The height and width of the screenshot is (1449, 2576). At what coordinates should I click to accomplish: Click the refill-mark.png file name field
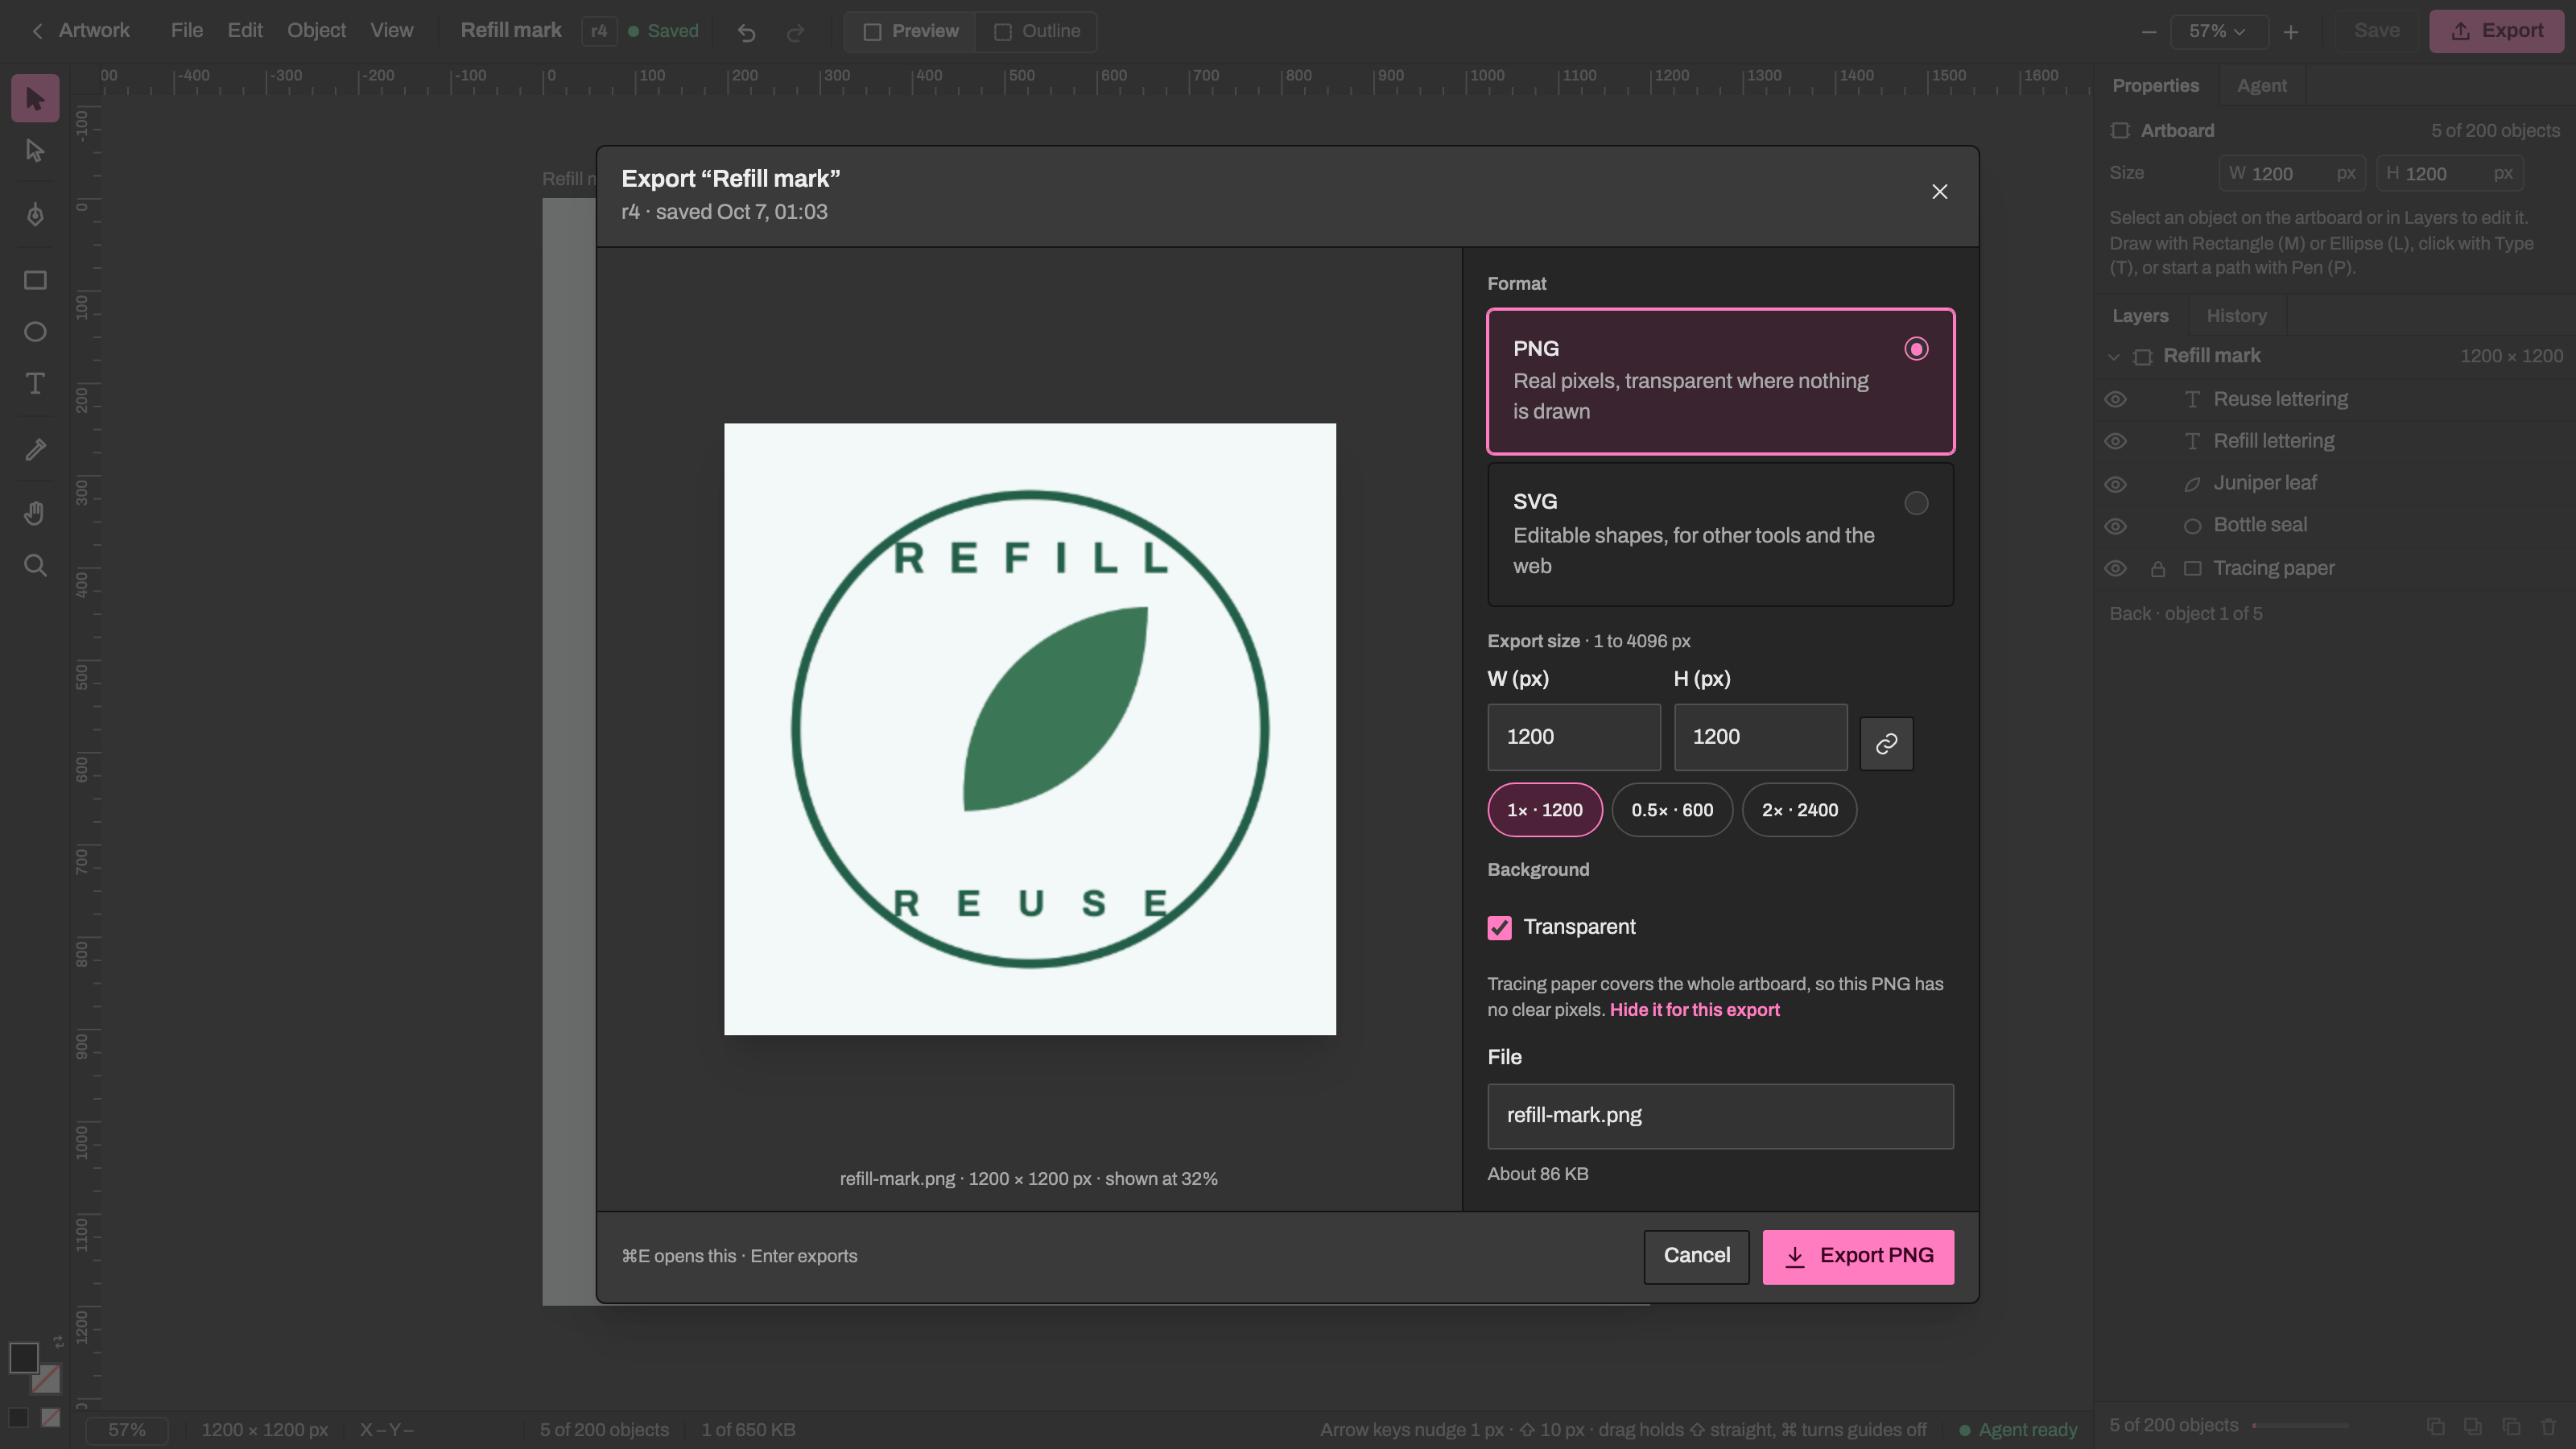[1720, 1116]
